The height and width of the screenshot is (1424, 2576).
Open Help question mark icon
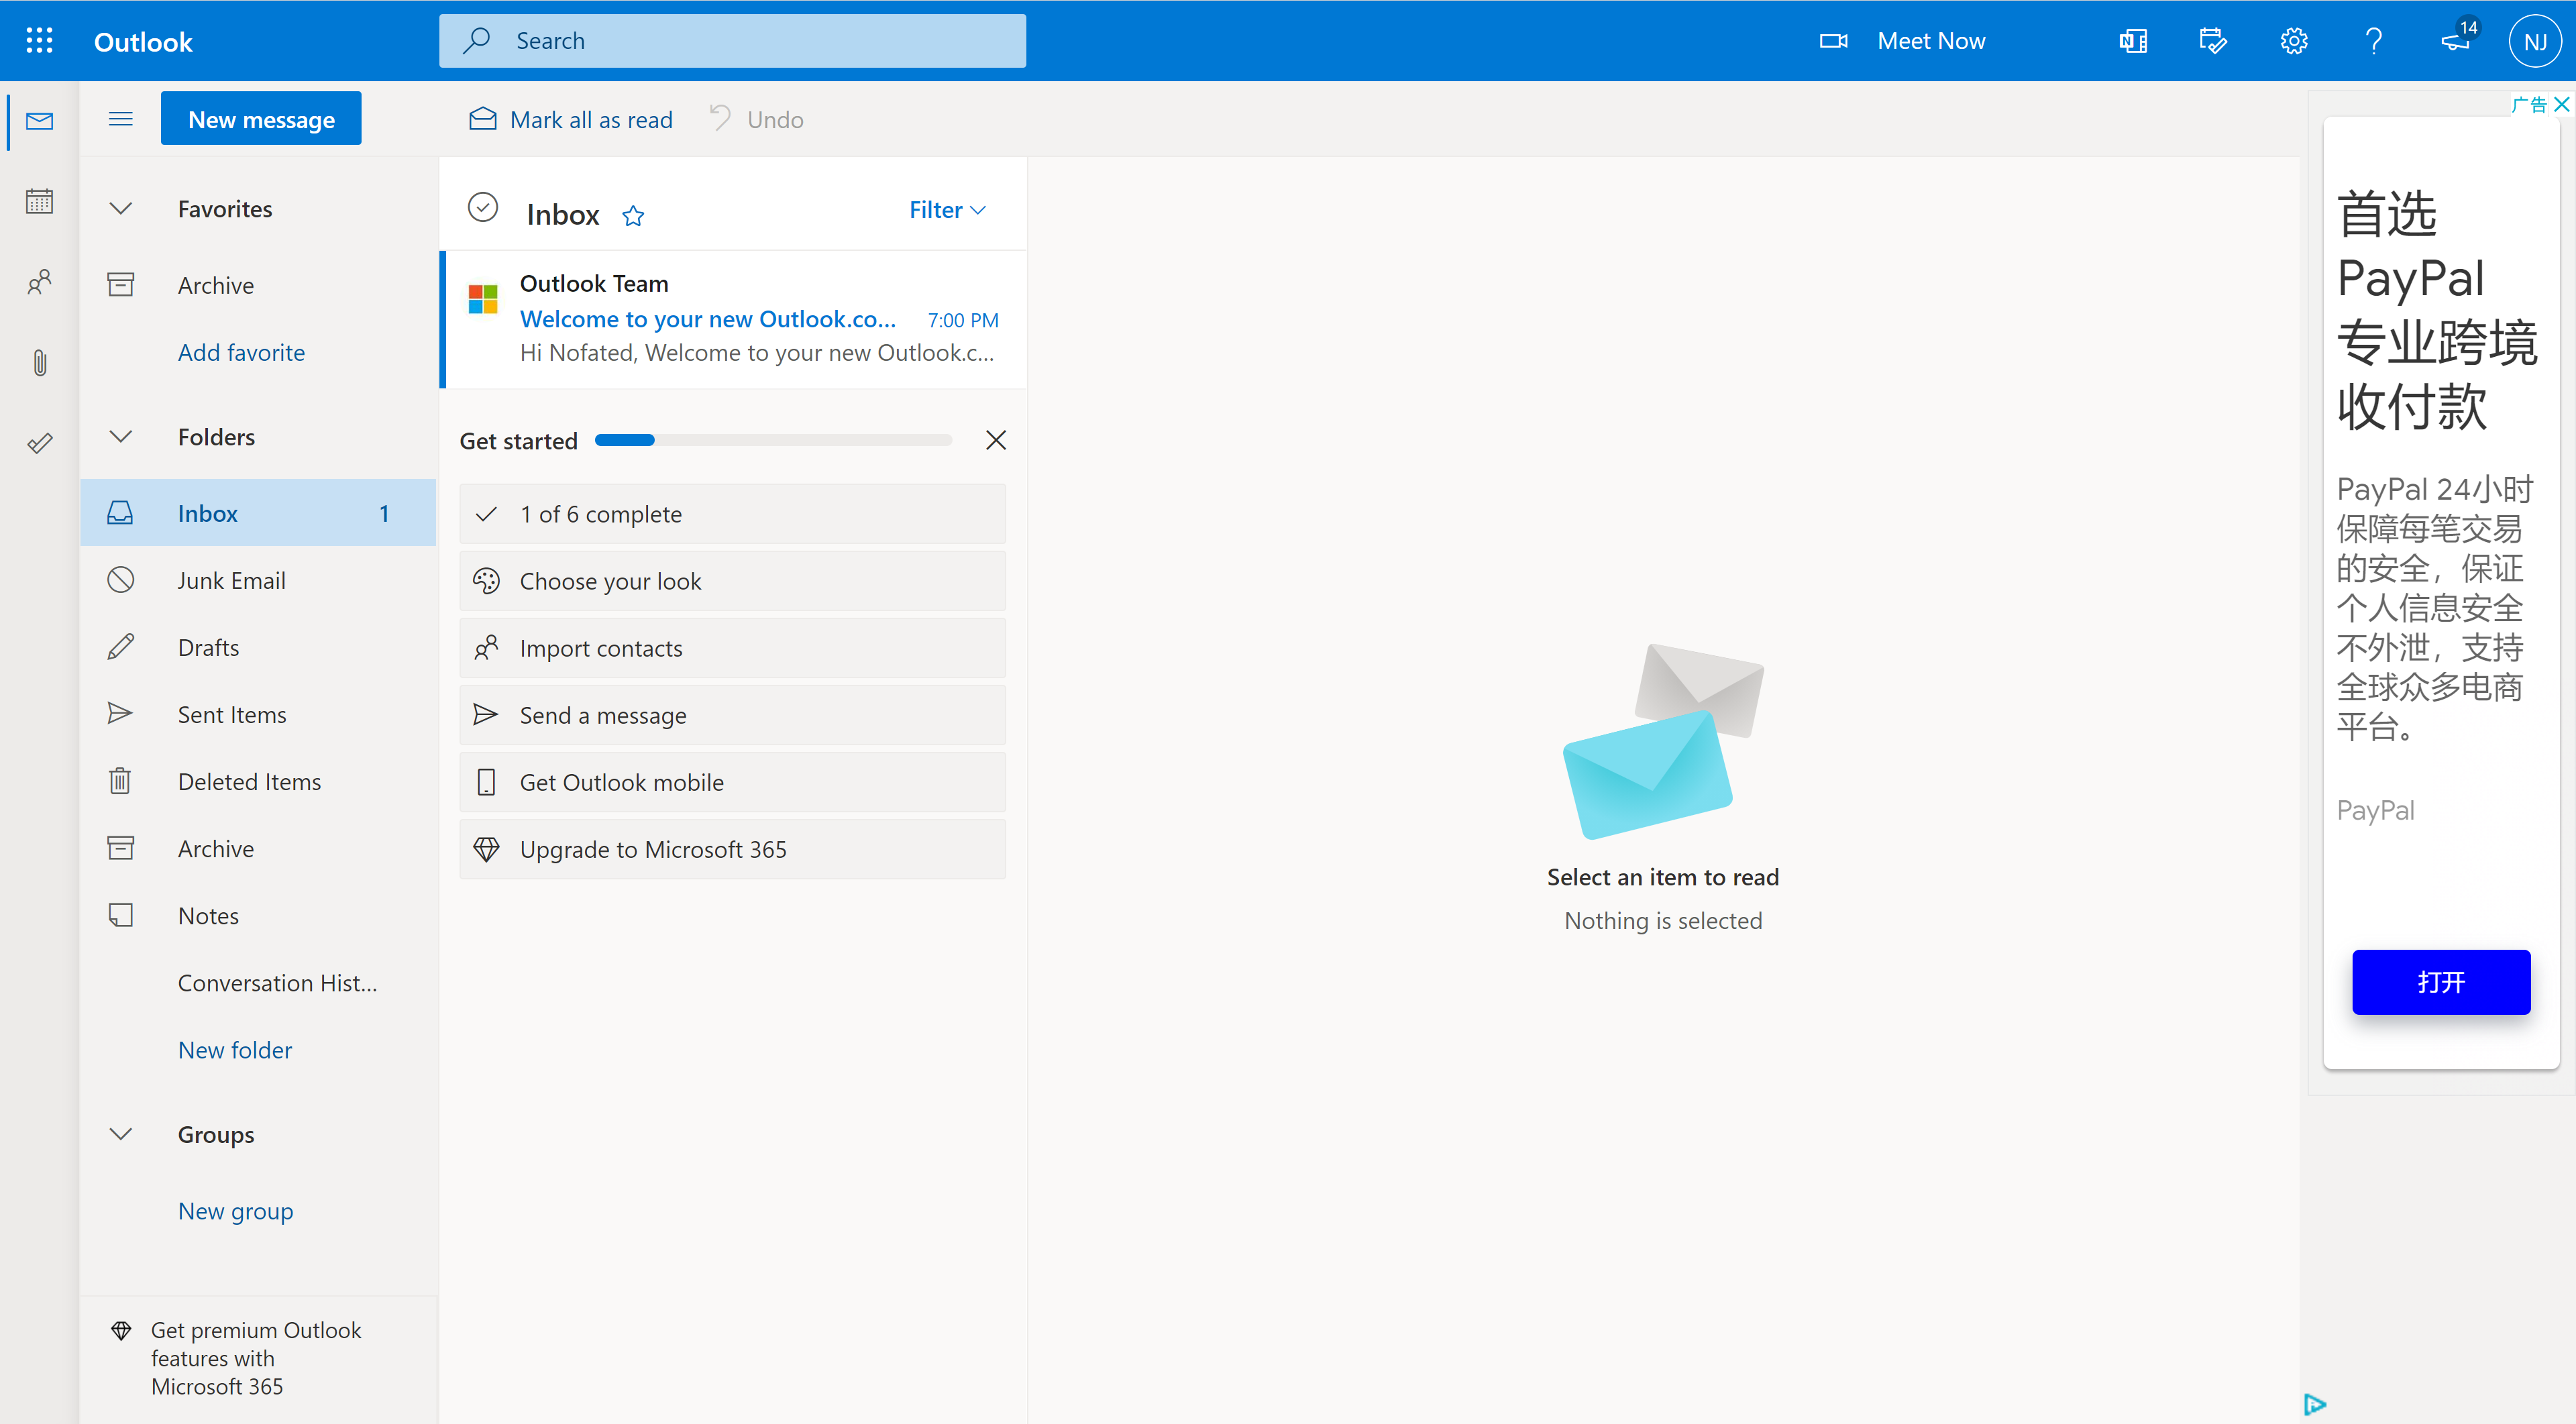point(2374,41)
